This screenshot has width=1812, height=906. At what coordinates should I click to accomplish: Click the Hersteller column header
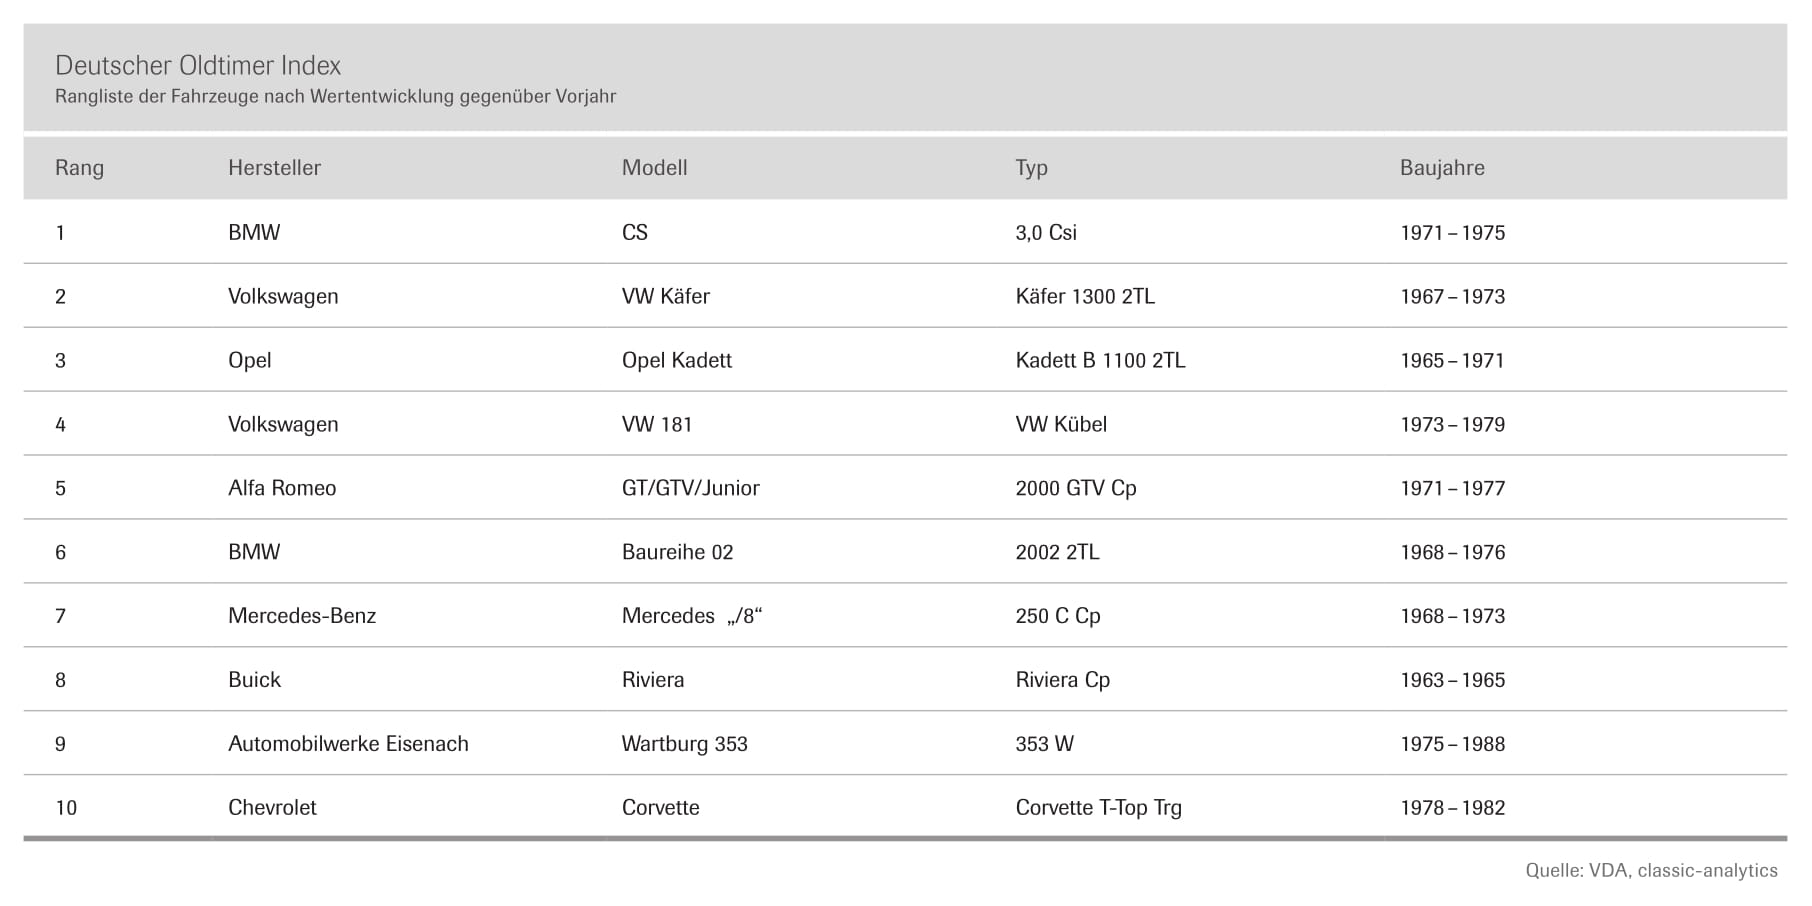click(274, 168)
